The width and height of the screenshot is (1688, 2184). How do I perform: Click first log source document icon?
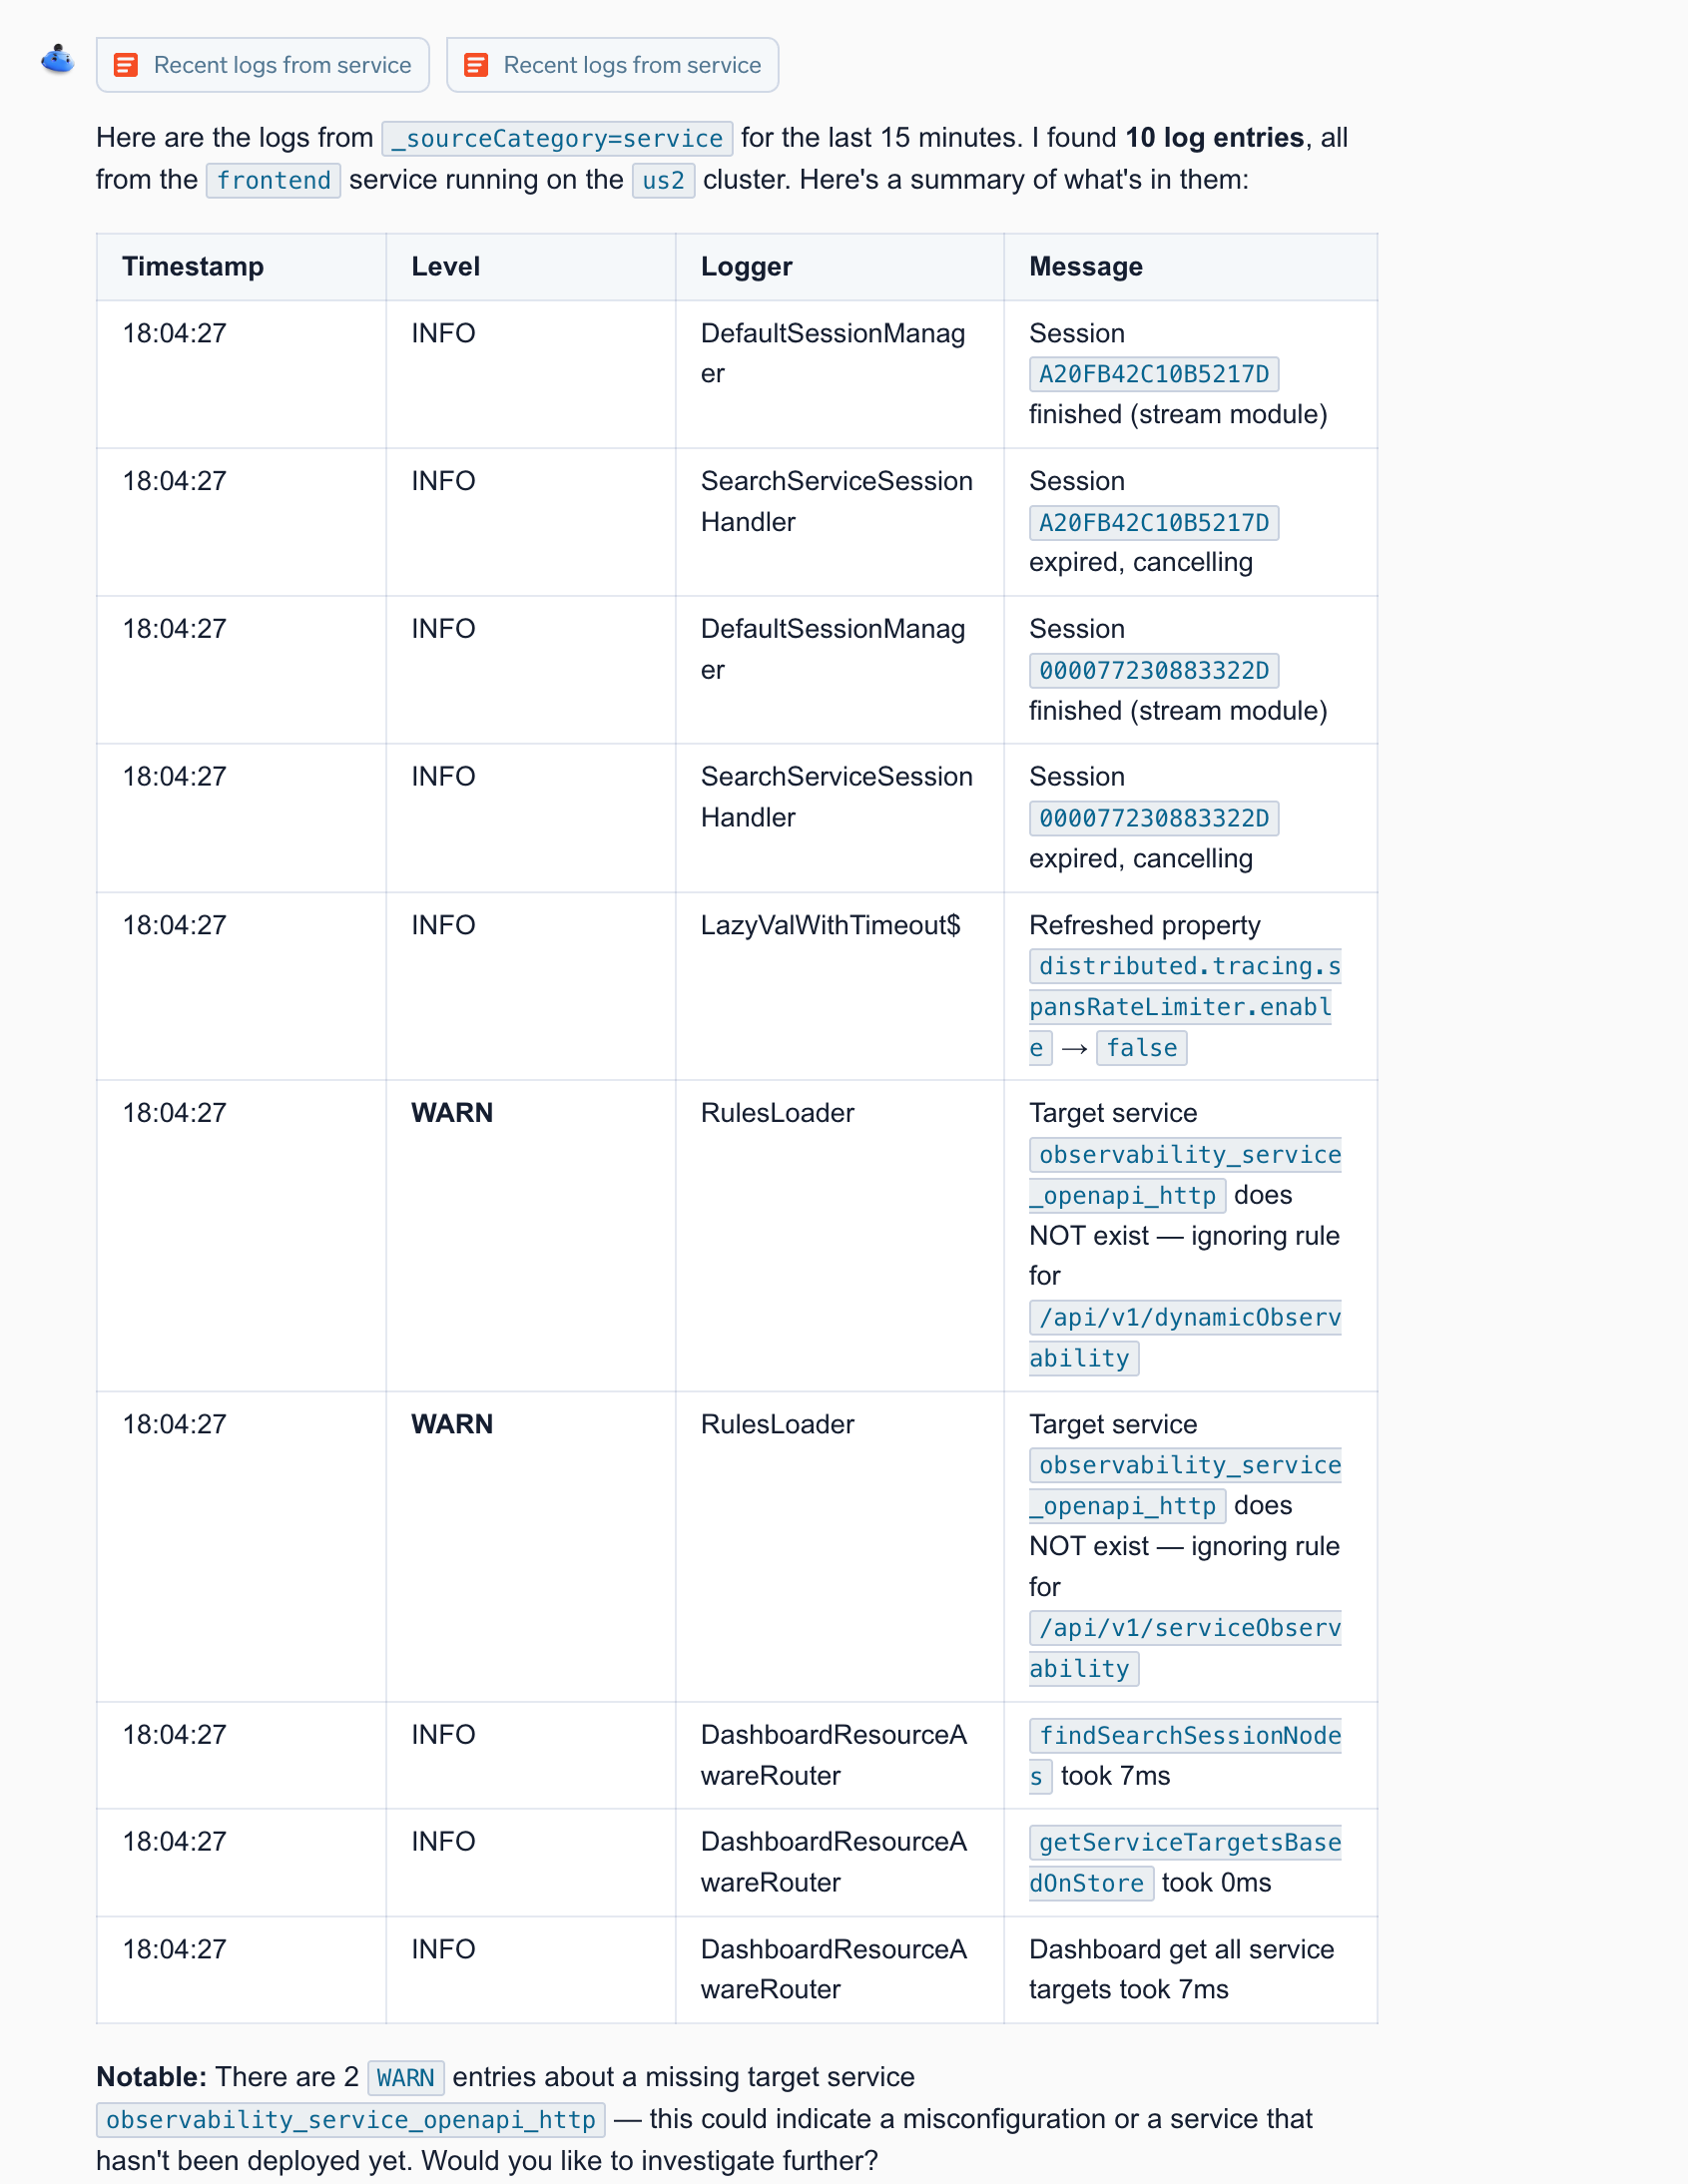126,65
